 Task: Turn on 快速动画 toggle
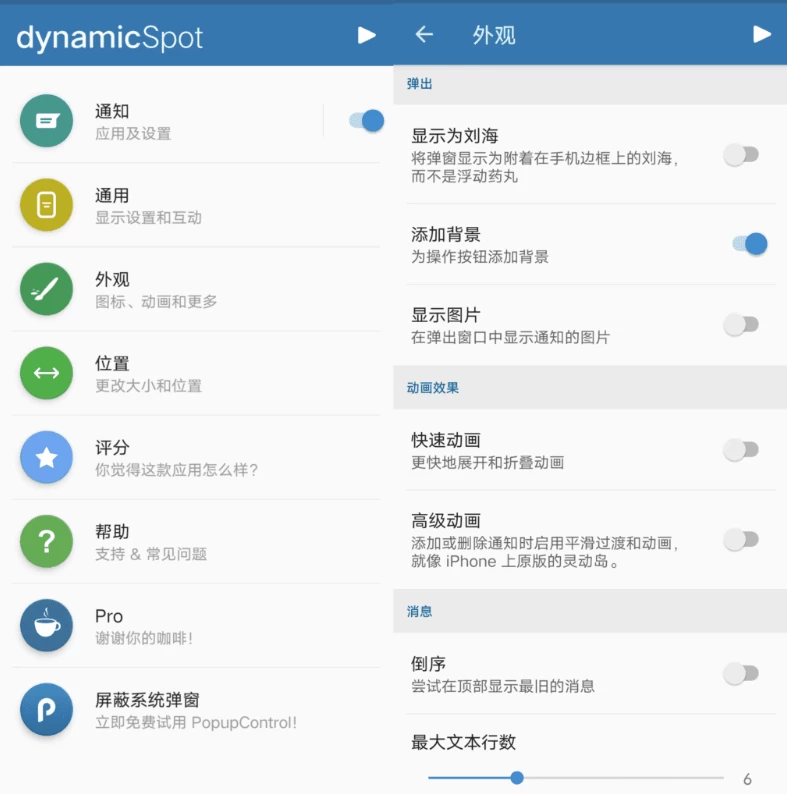coord(741,450)
